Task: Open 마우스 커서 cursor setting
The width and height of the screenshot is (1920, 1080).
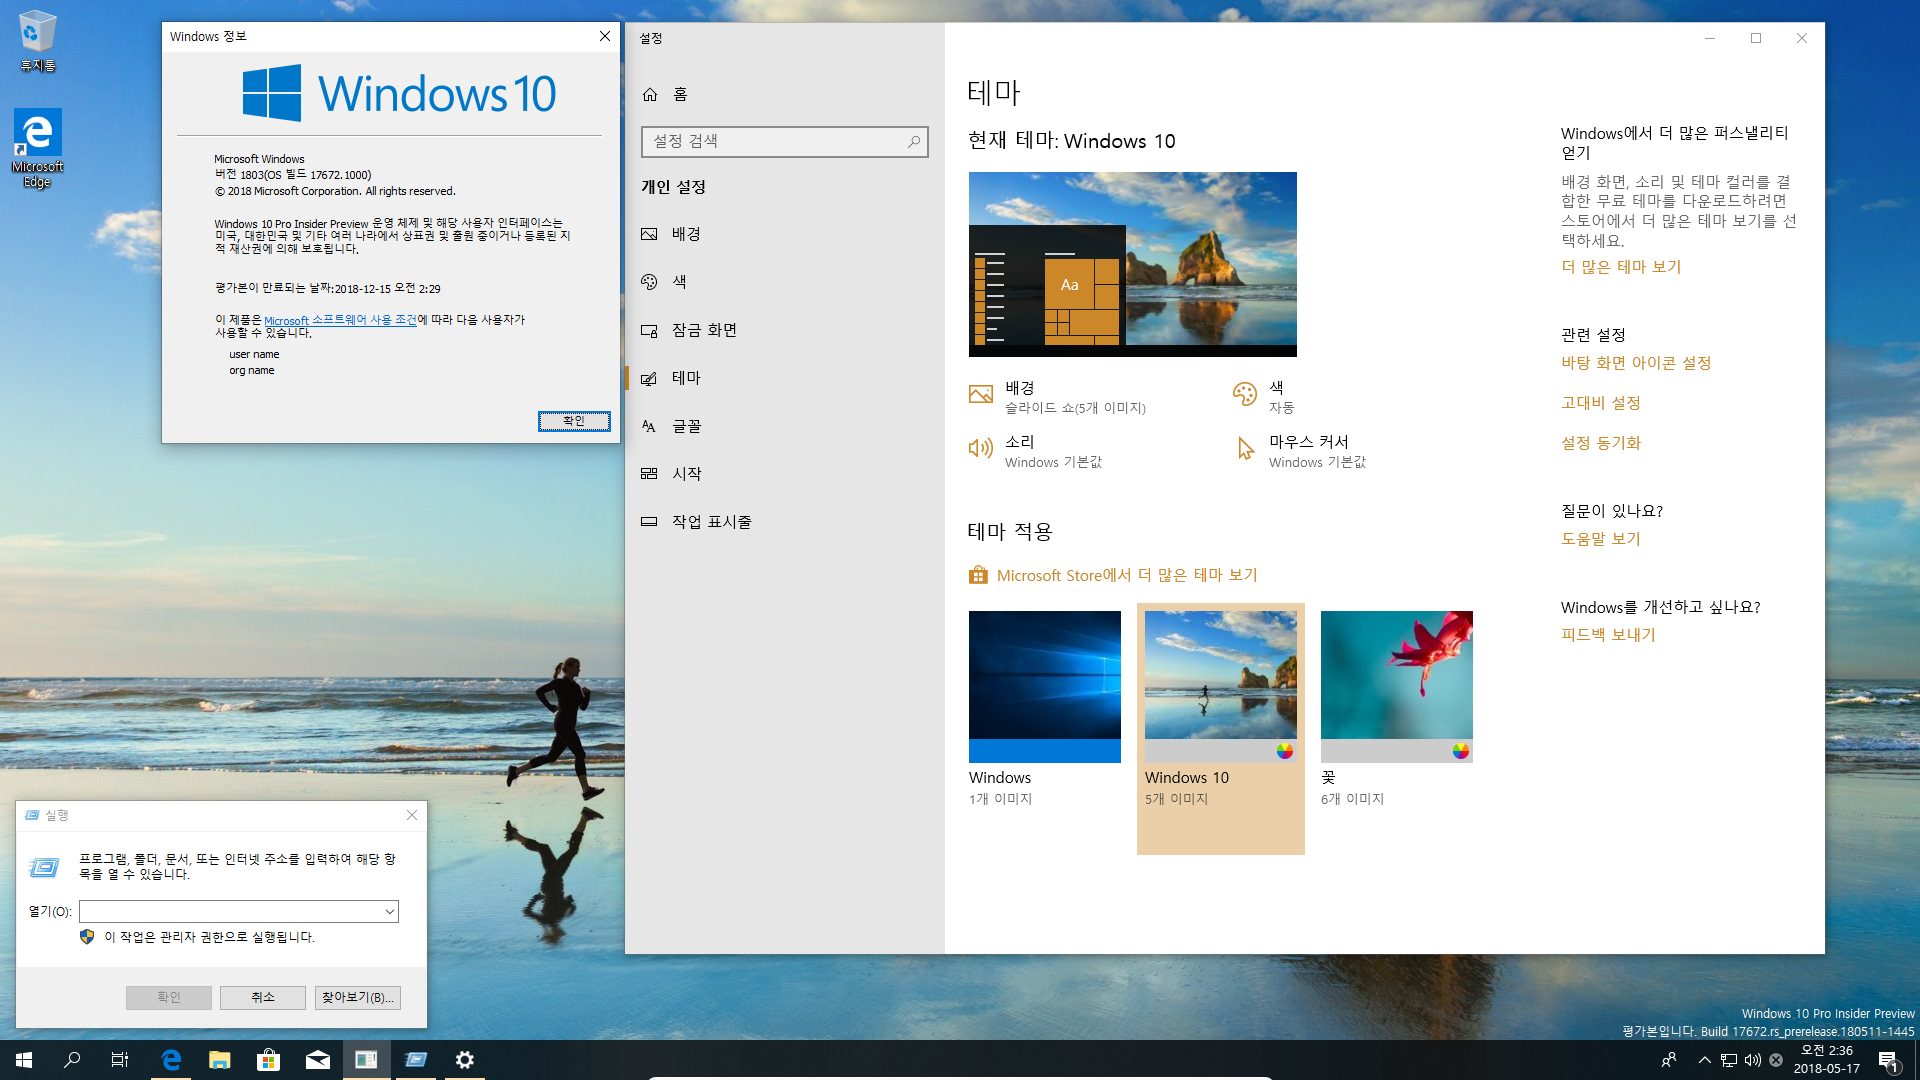Action: (1301, 451)
